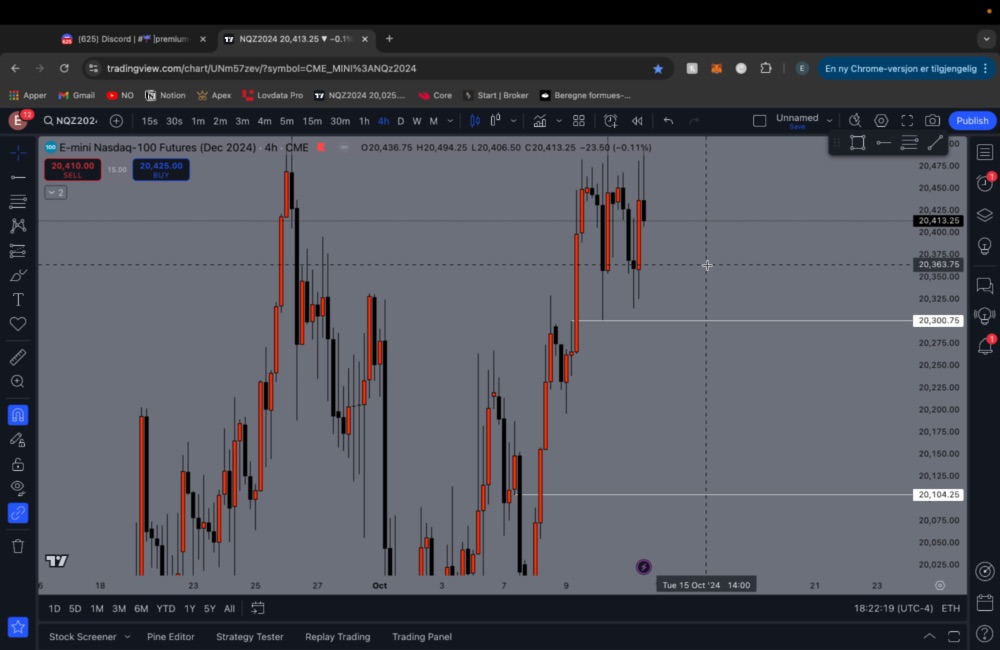Expand the indicator templates dropdown arrow

[559, 121]
